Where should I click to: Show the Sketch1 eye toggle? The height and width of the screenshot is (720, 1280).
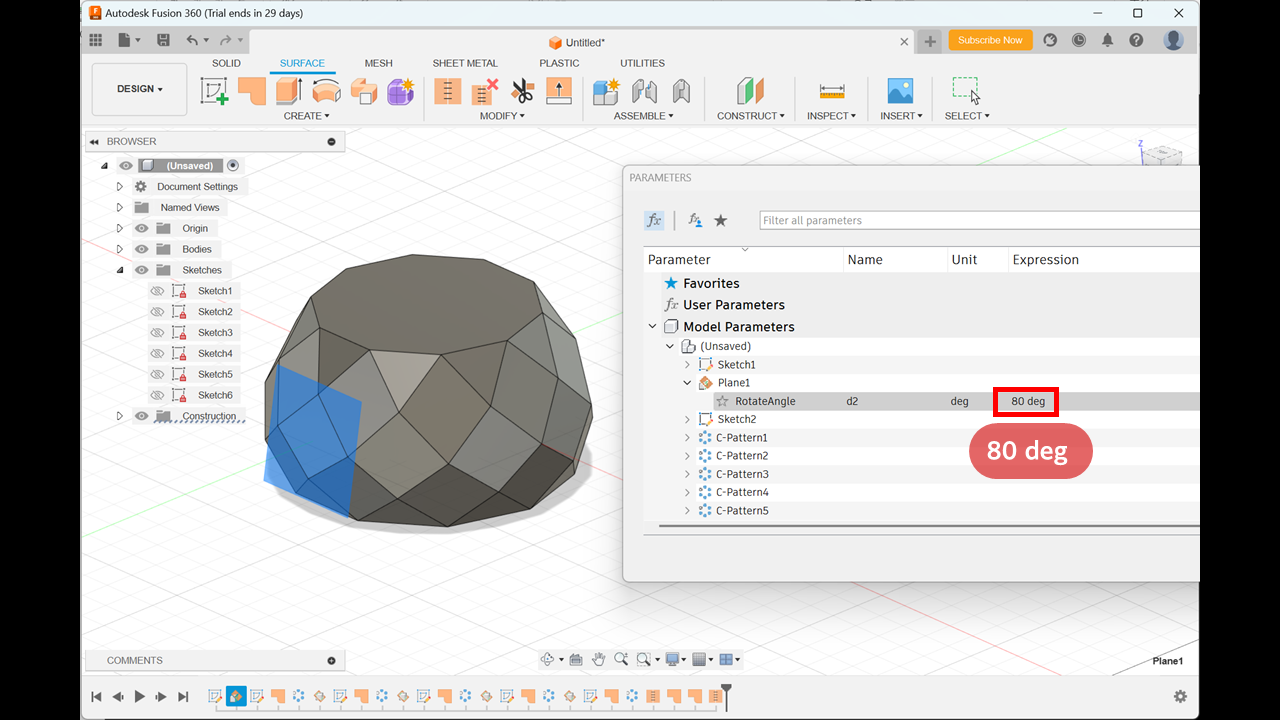[157, 291]
